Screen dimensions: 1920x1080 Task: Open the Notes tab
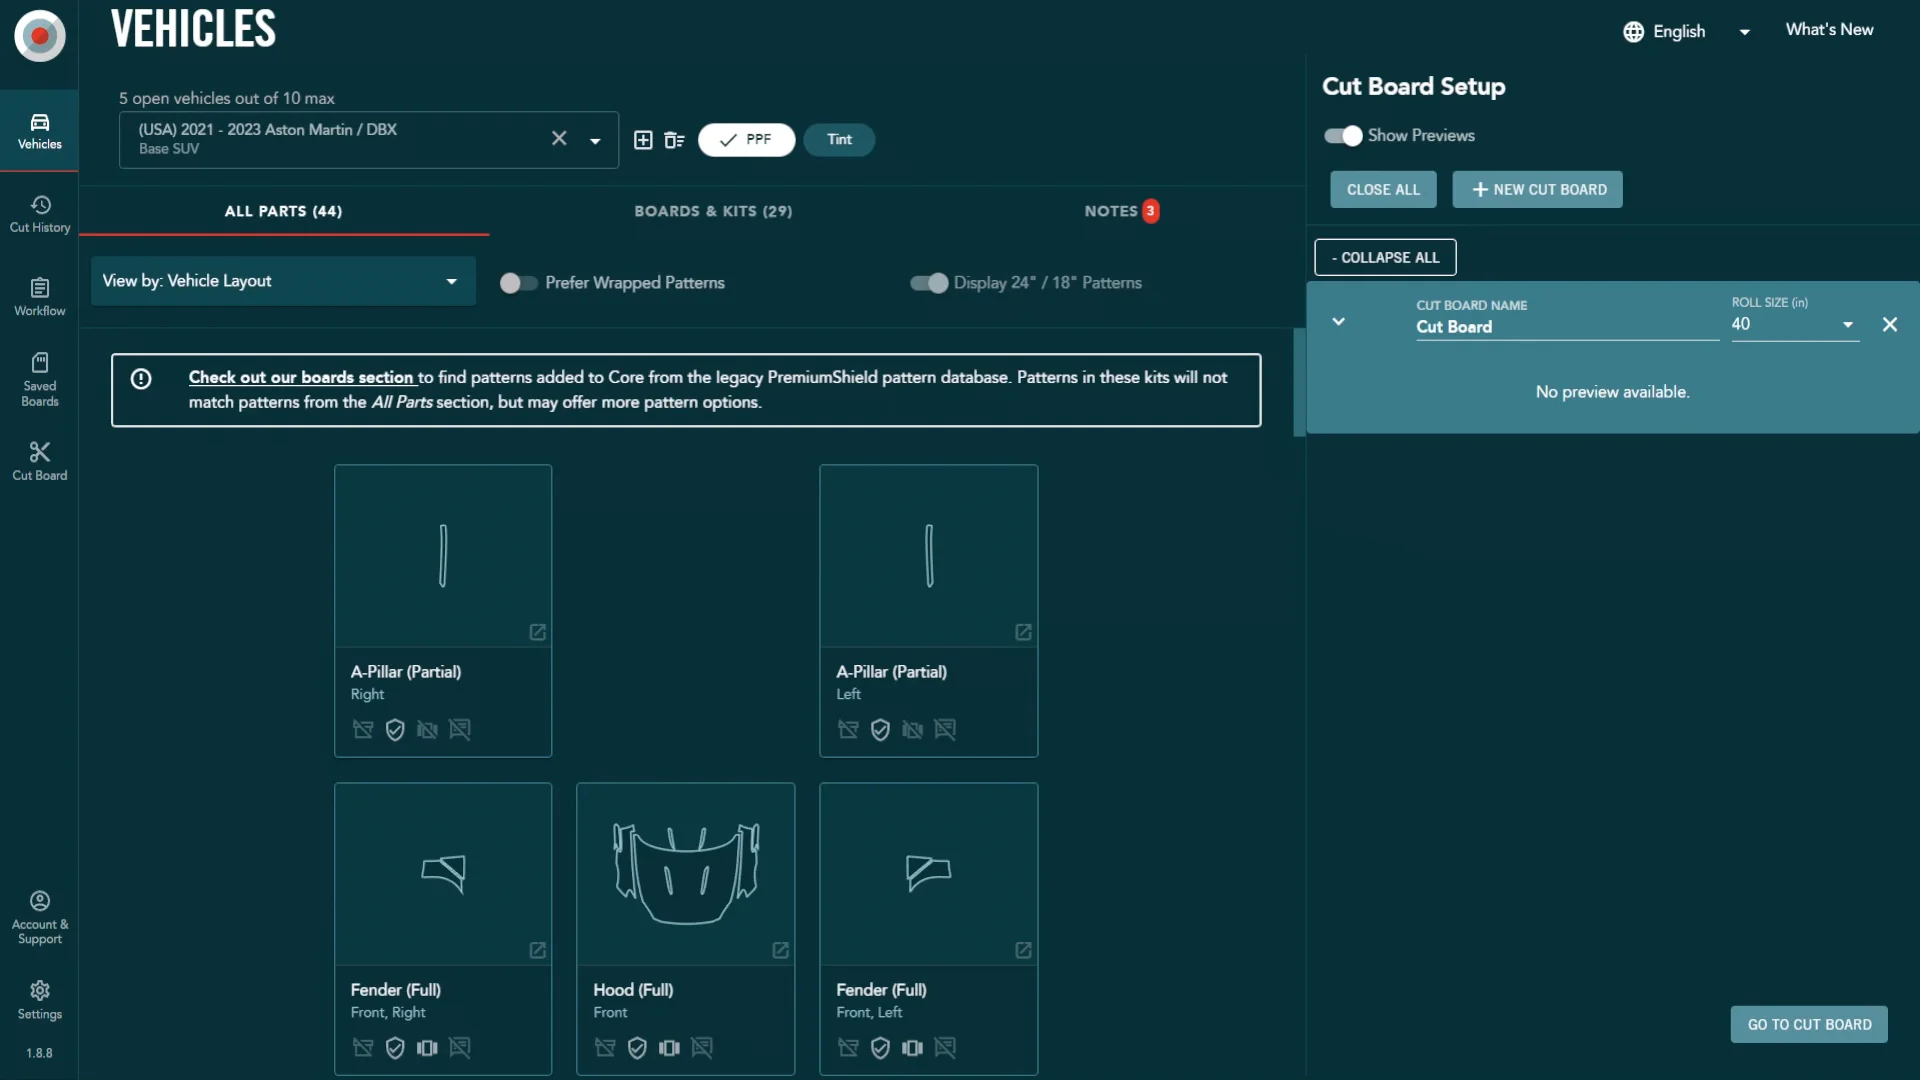point(1121,211)
